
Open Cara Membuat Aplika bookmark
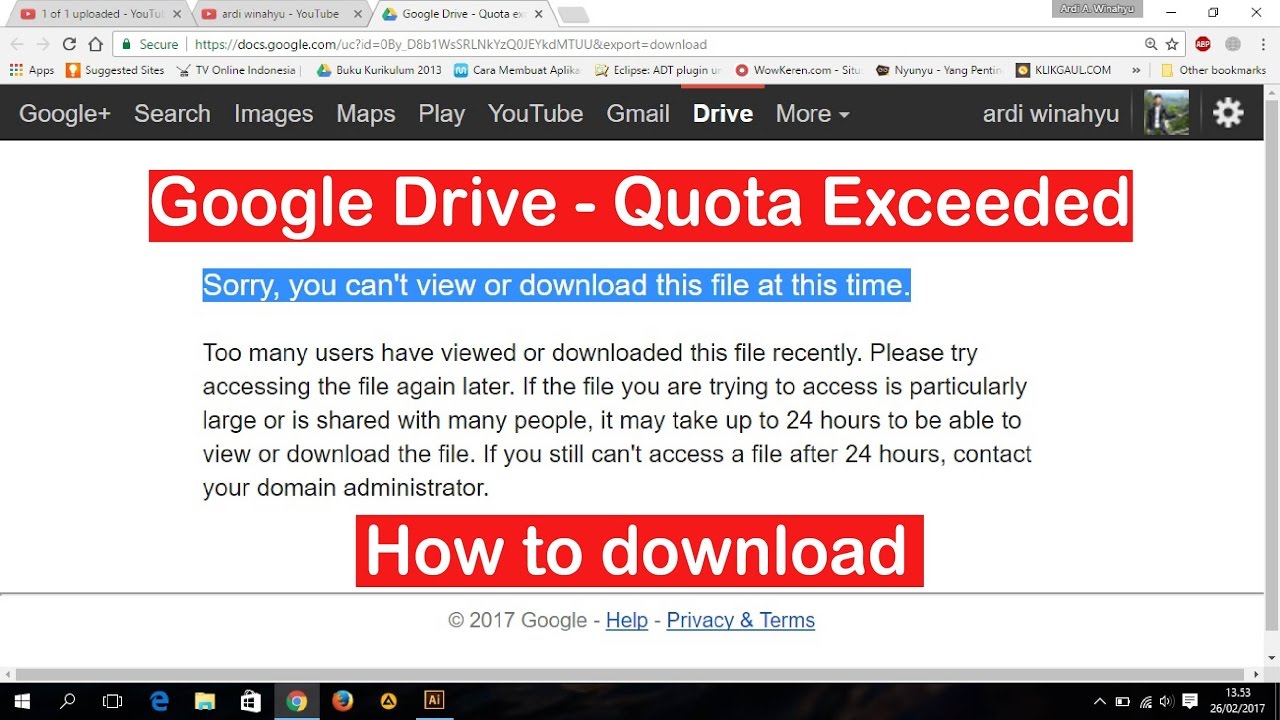click(517, 70)
